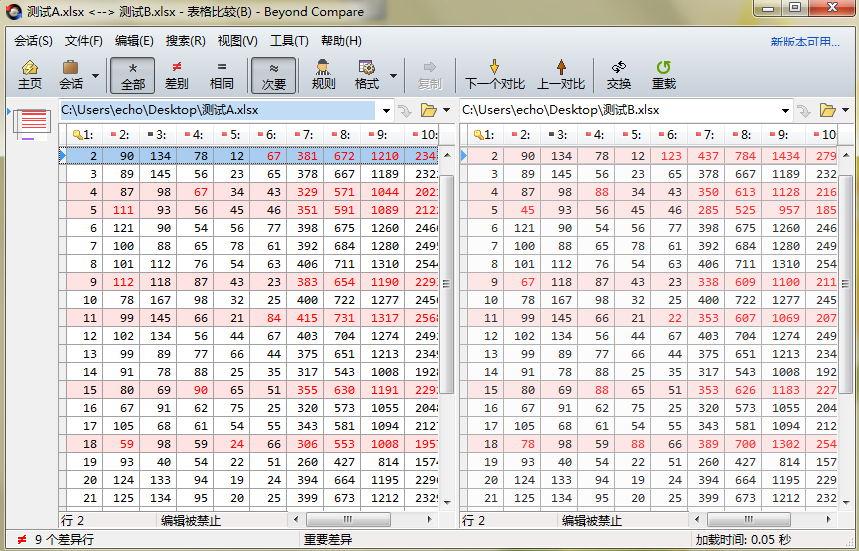The image size is (859, 551).
Task: Click the 新版本可用 update link
Action: [x=805, y=42]
